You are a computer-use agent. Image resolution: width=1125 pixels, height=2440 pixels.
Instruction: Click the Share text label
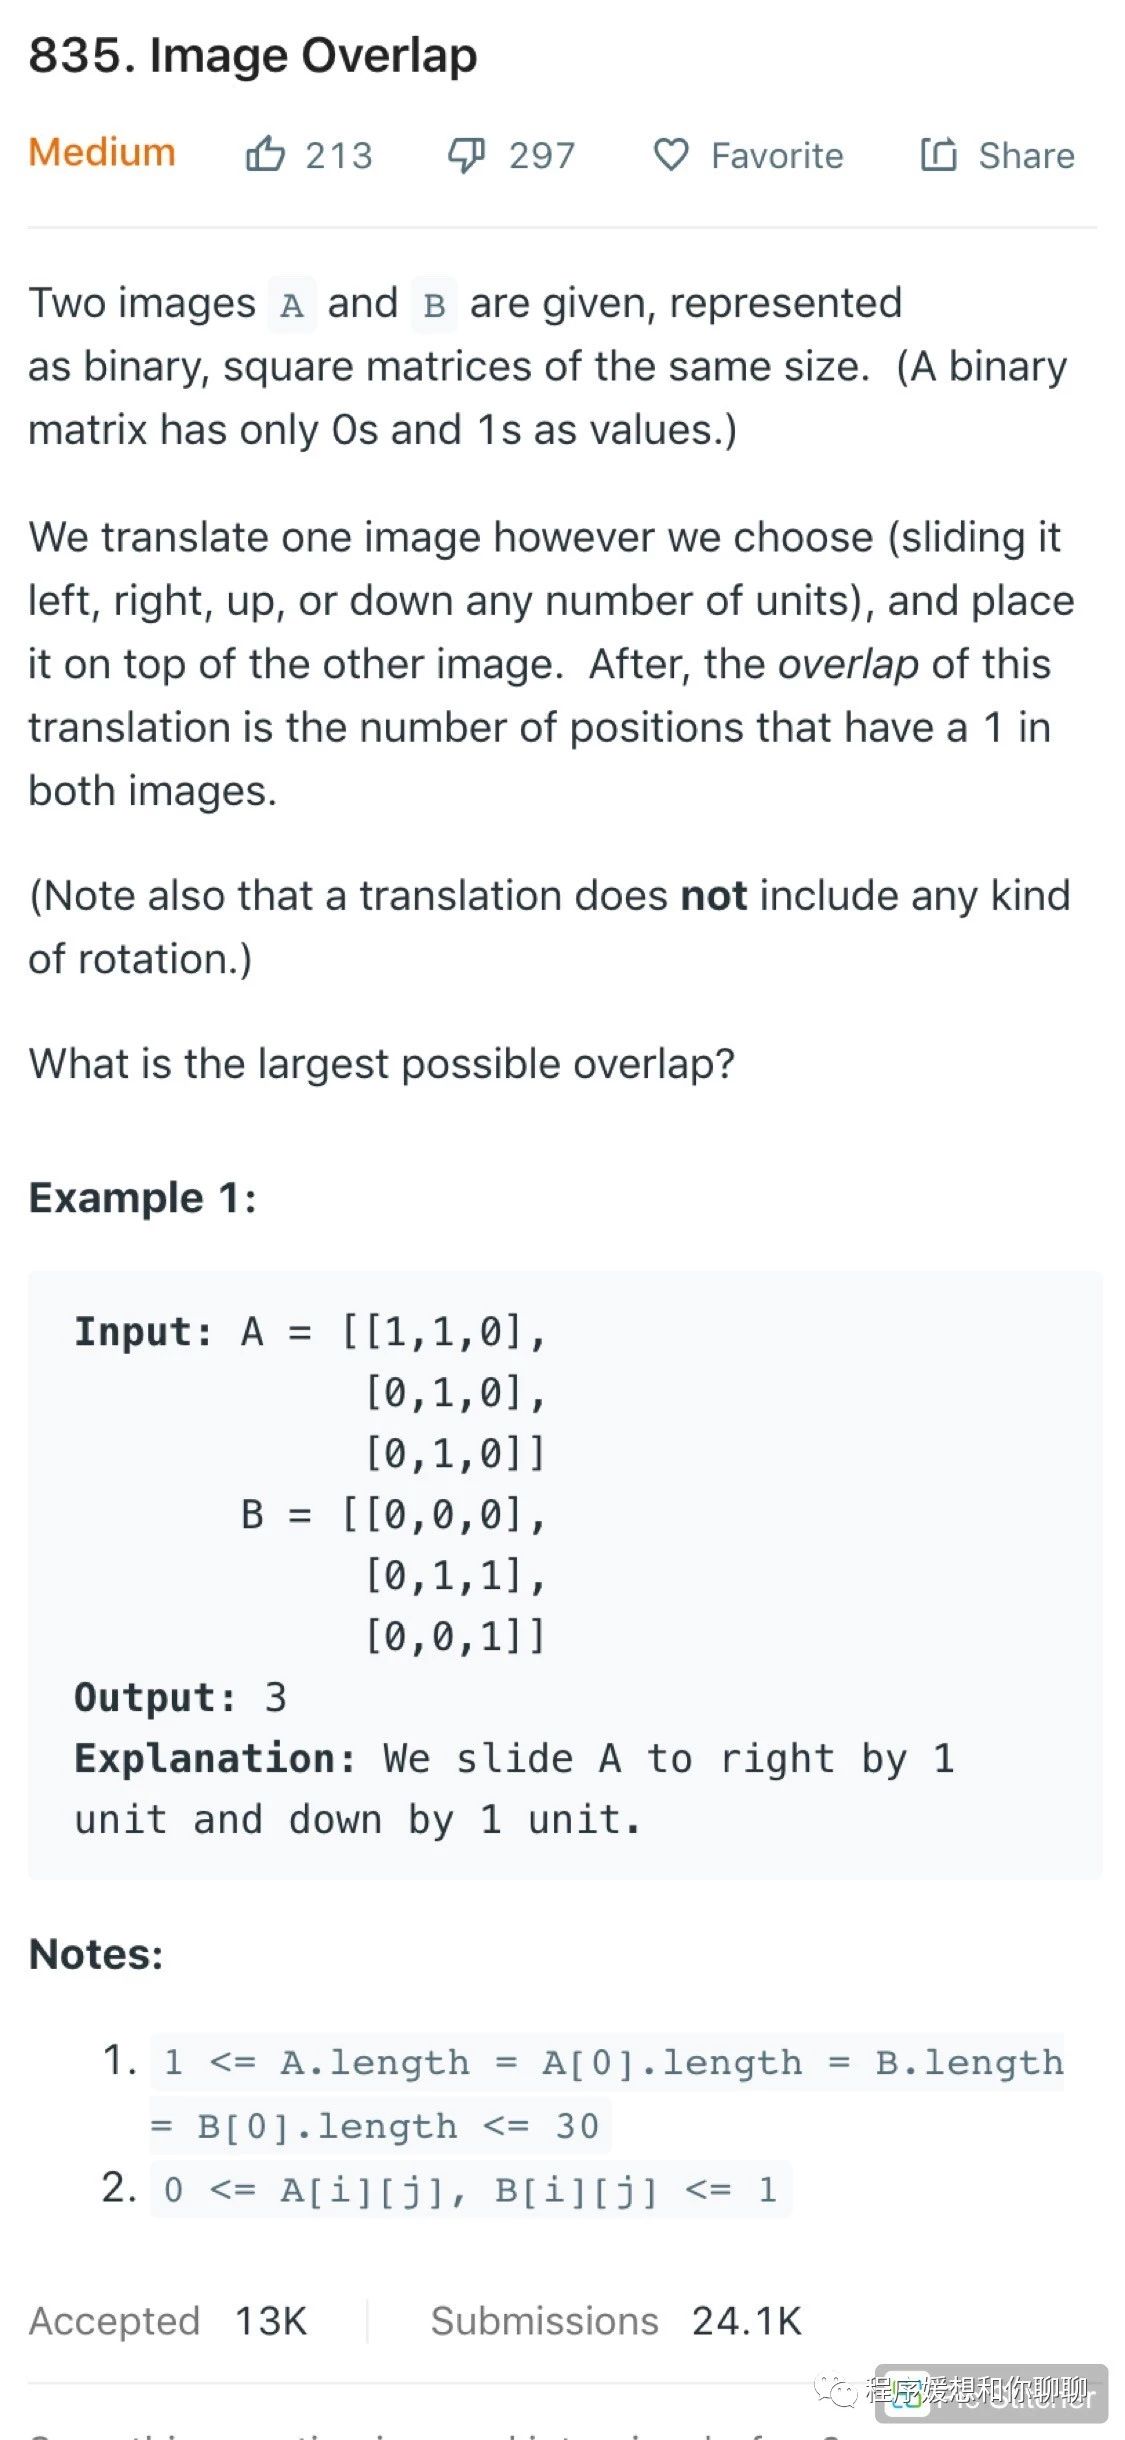[x=1026, y=155]
